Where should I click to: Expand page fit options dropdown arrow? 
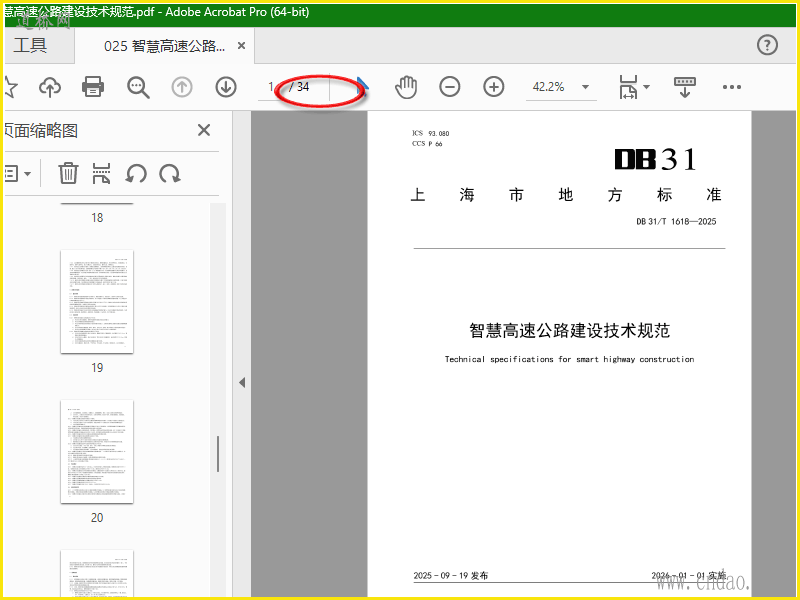click(x=646, y=87)
